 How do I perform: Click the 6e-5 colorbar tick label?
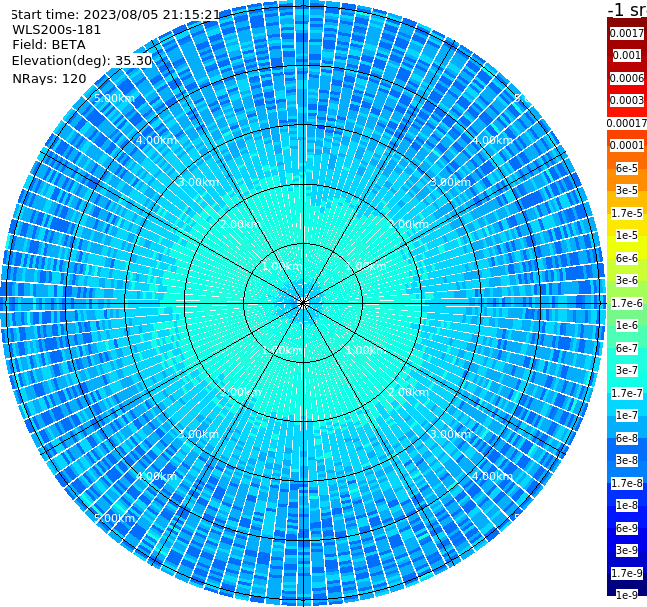coord(627,168)
